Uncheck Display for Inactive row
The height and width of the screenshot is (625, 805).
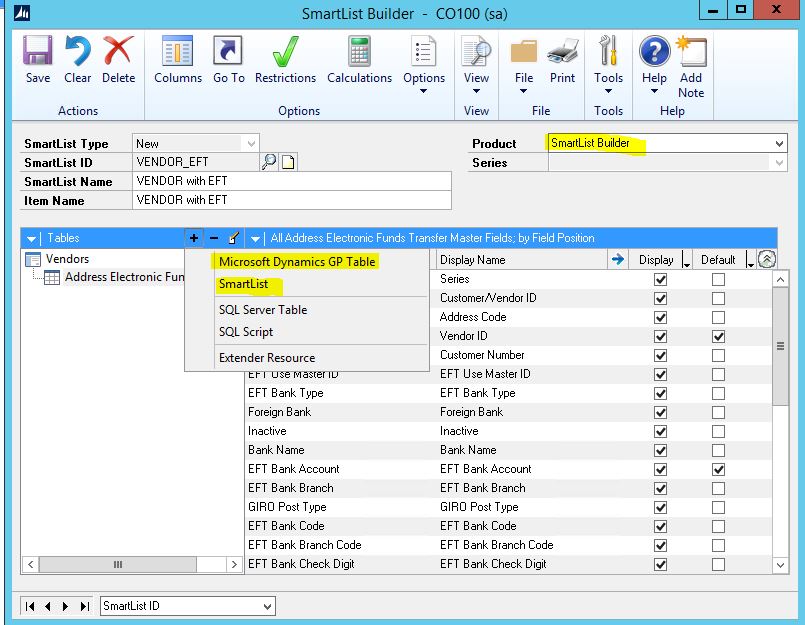point(660,431)
